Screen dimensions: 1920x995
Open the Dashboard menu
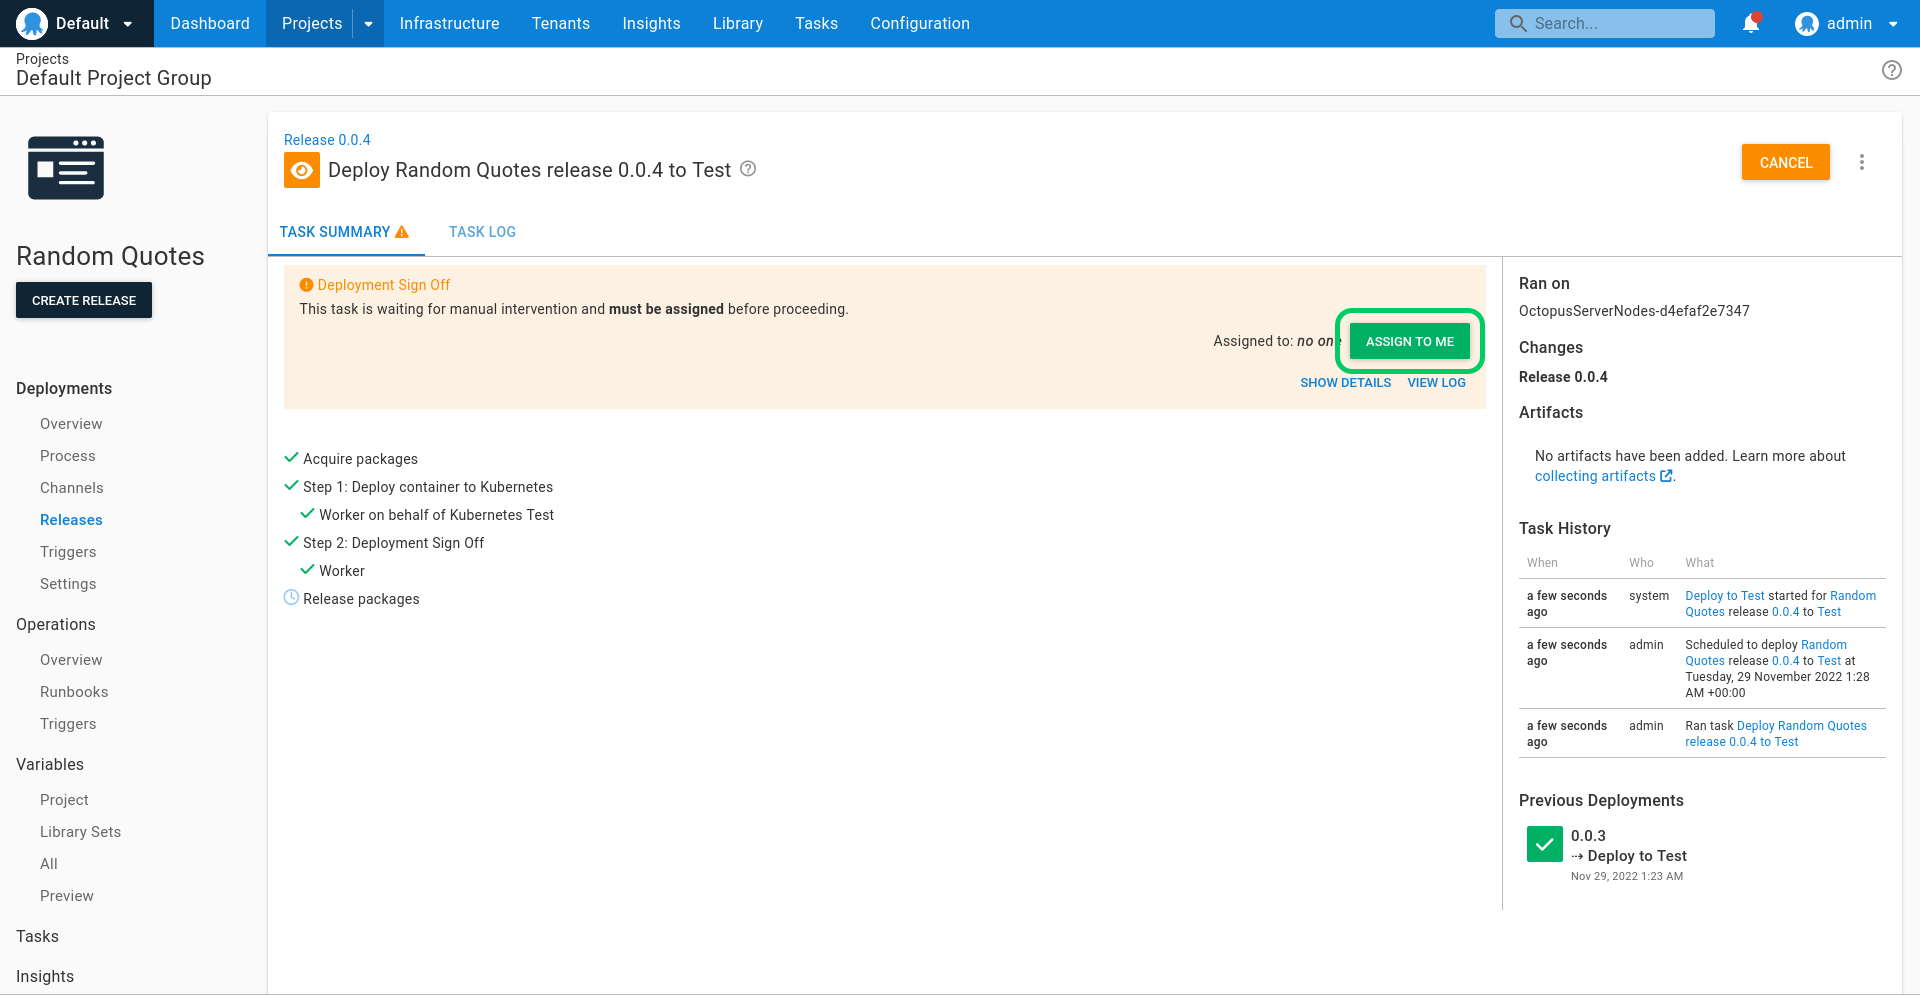(x=210, y=23)
